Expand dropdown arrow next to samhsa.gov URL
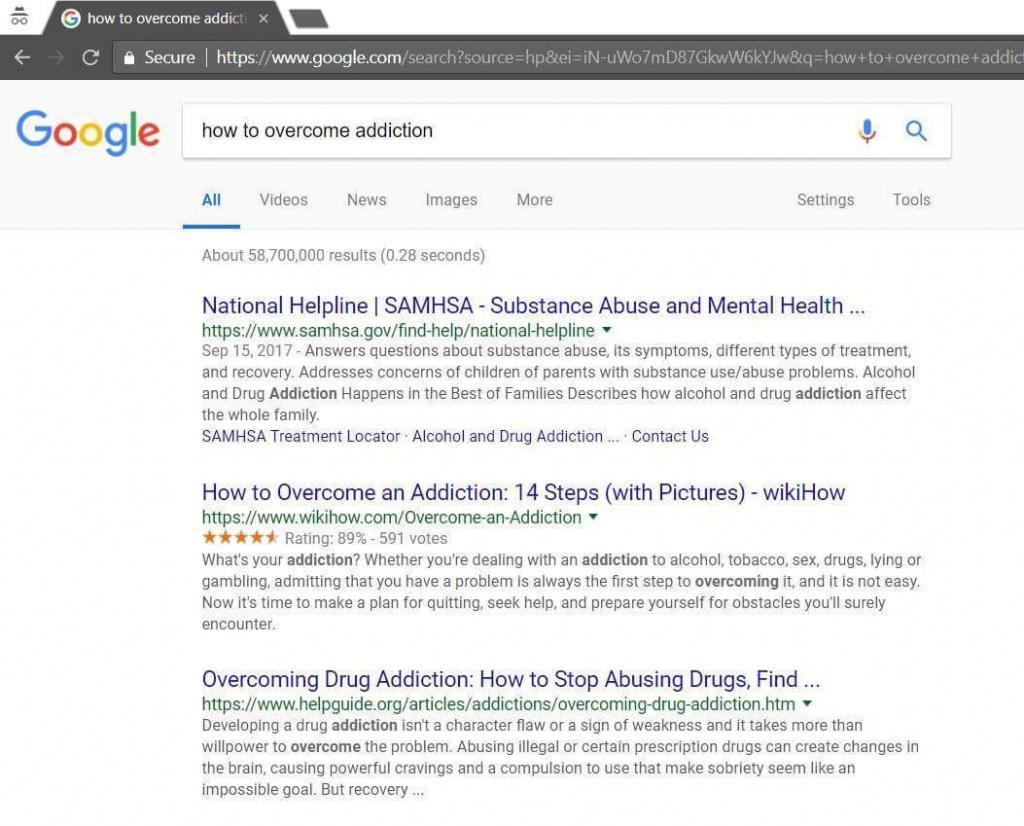Viewport: 1024px width, 826px height. [x=607, y=330]
